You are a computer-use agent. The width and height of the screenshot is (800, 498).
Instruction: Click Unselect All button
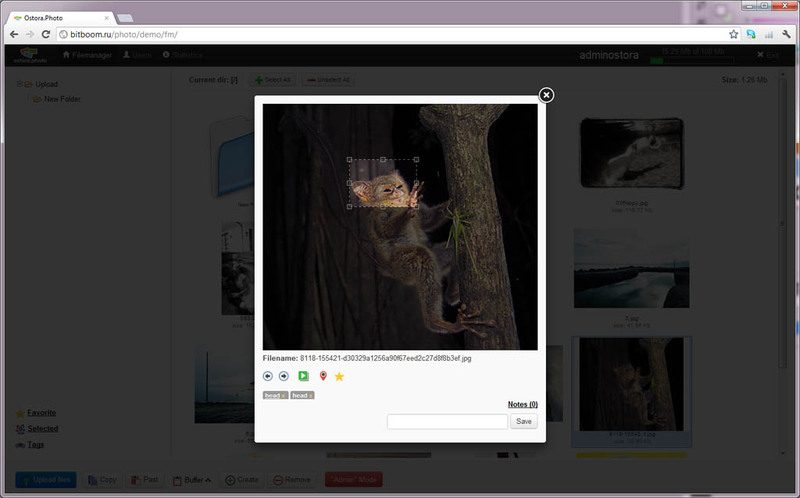(x=328, y=80)
